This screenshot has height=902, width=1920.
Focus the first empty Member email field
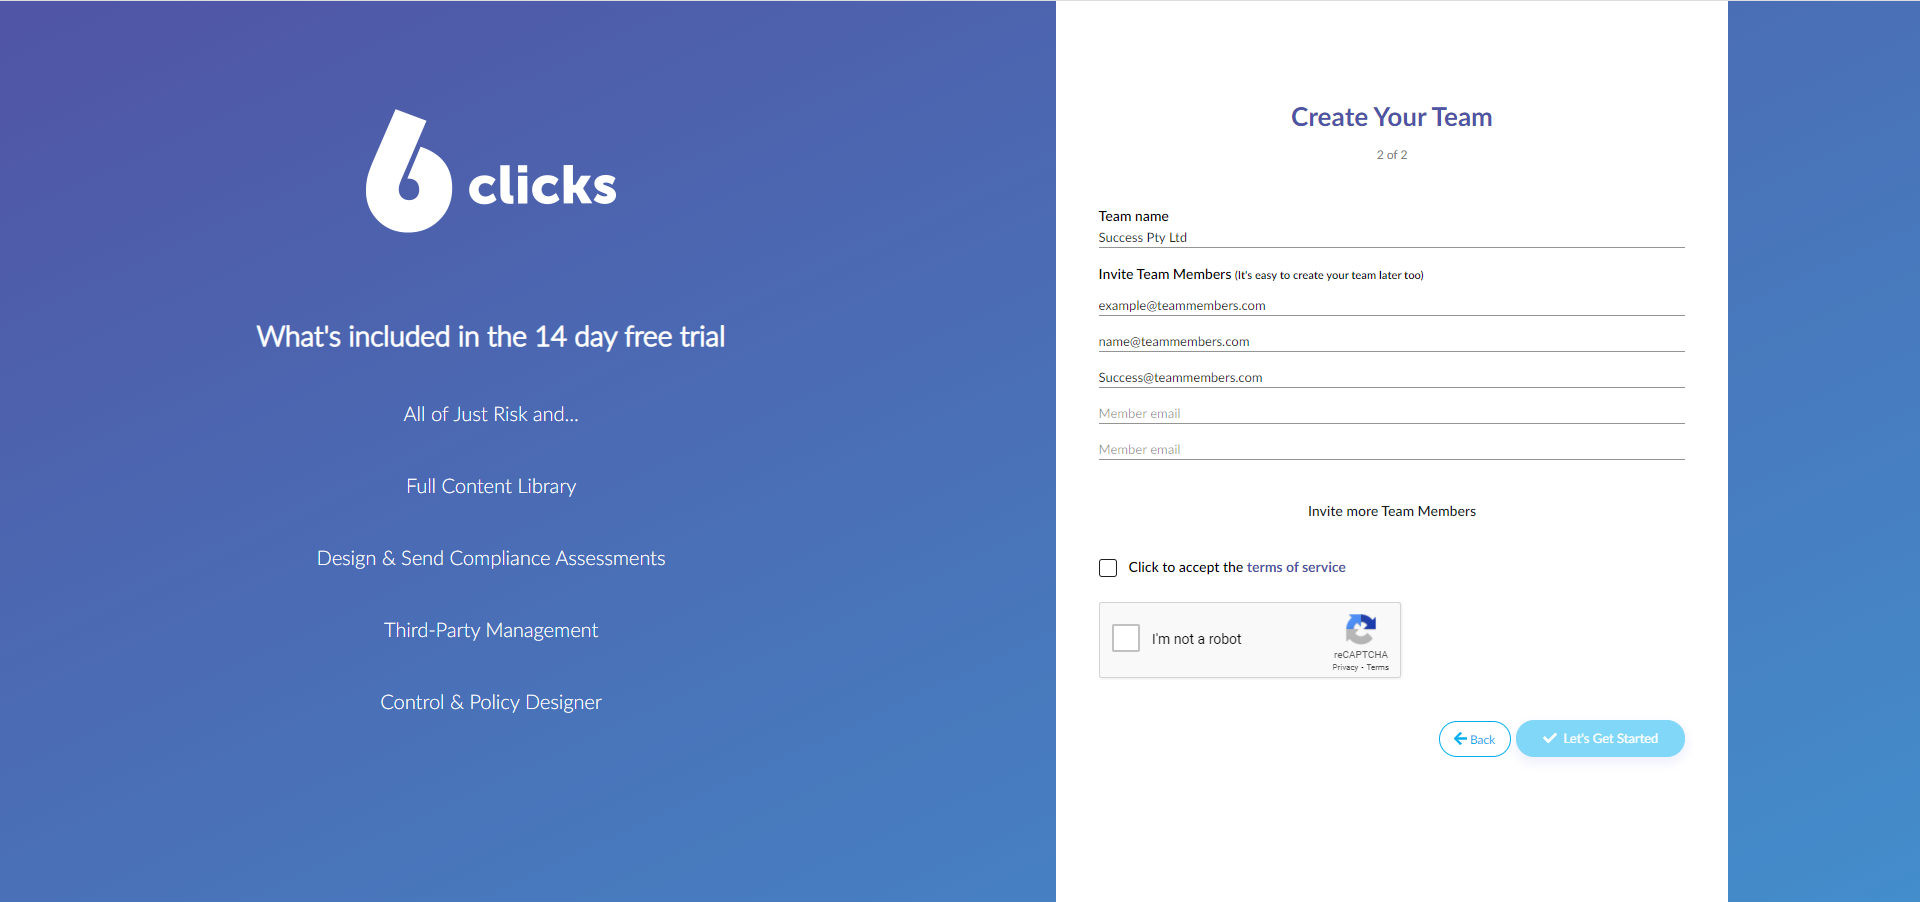pos(1392,414)
